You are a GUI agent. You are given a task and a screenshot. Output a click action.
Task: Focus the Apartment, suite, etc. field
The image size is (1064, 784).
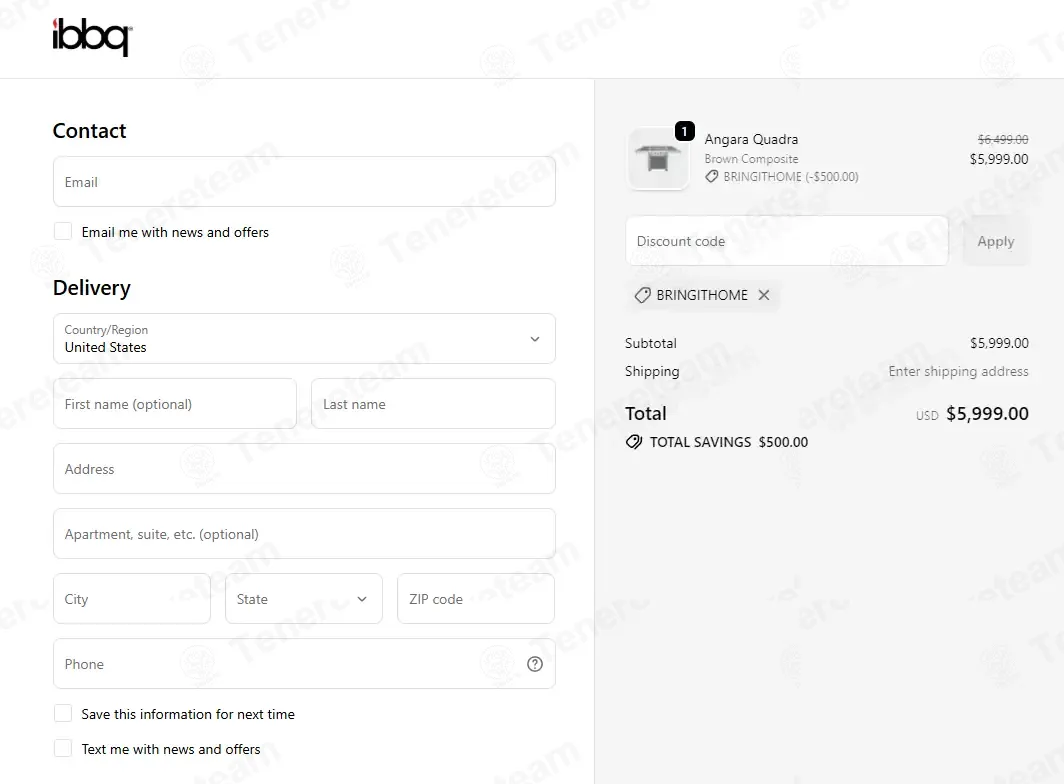coord(304,534)
